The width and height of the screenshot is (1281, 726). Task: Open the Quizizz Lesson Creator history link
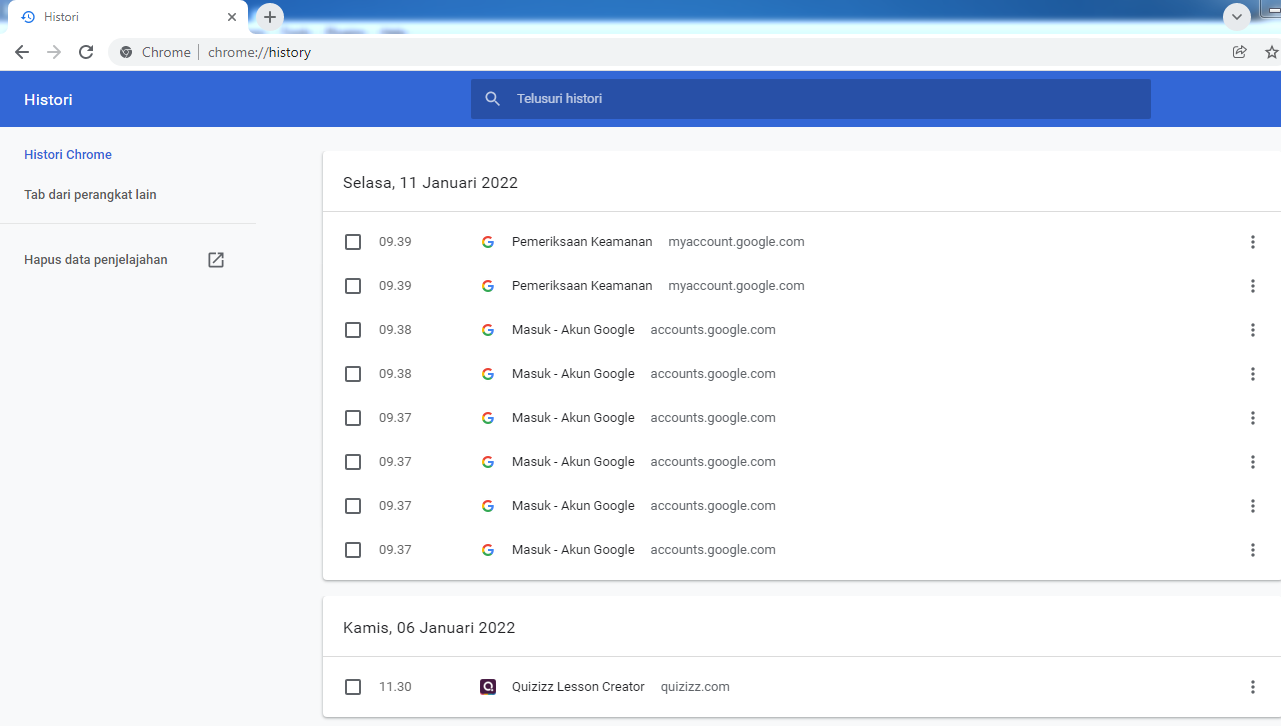pos(578,687)
